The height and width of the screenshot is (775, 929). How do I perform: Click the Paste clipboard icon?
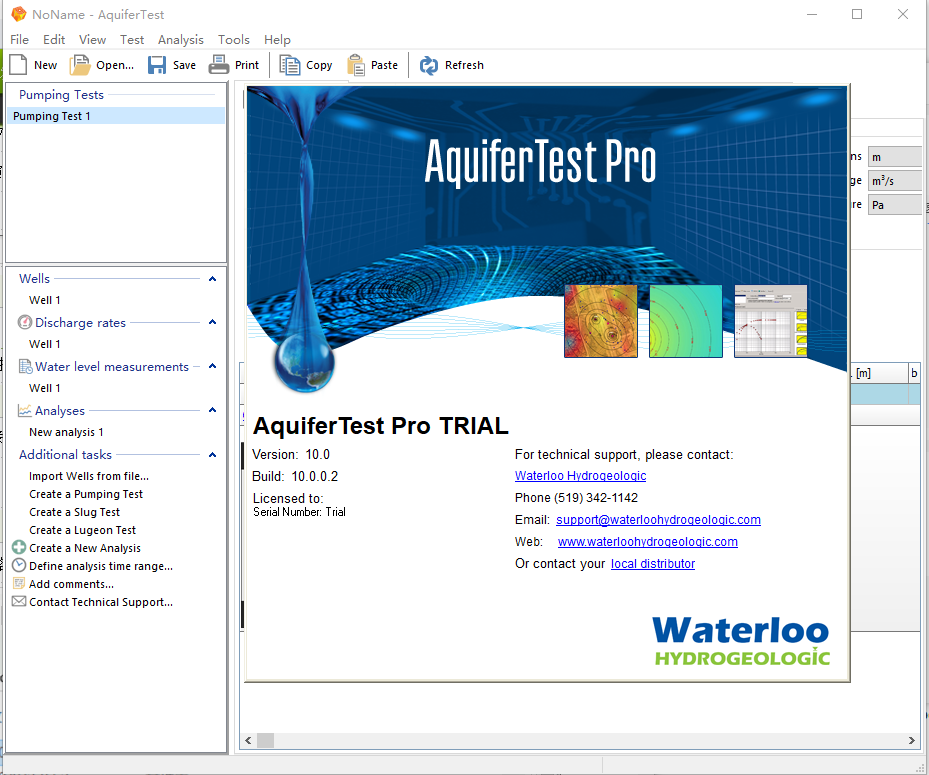(356, 65)
